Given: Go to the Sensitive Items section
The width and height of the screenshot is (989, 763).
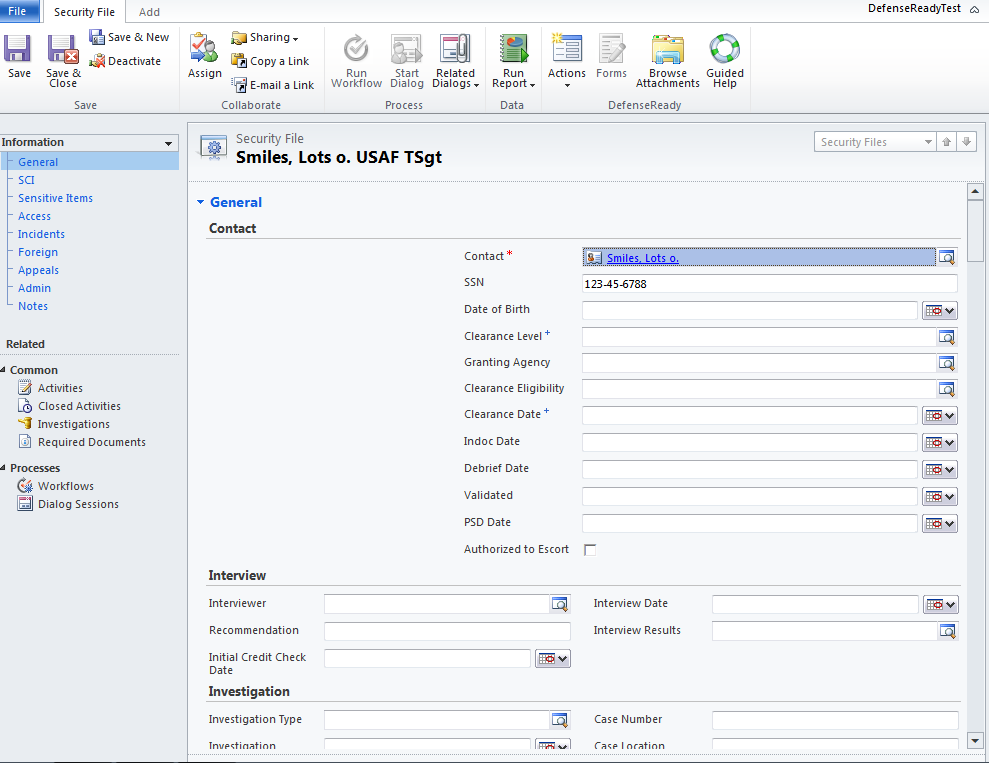Looking at the screenshot, I should (x=55, y=198).
